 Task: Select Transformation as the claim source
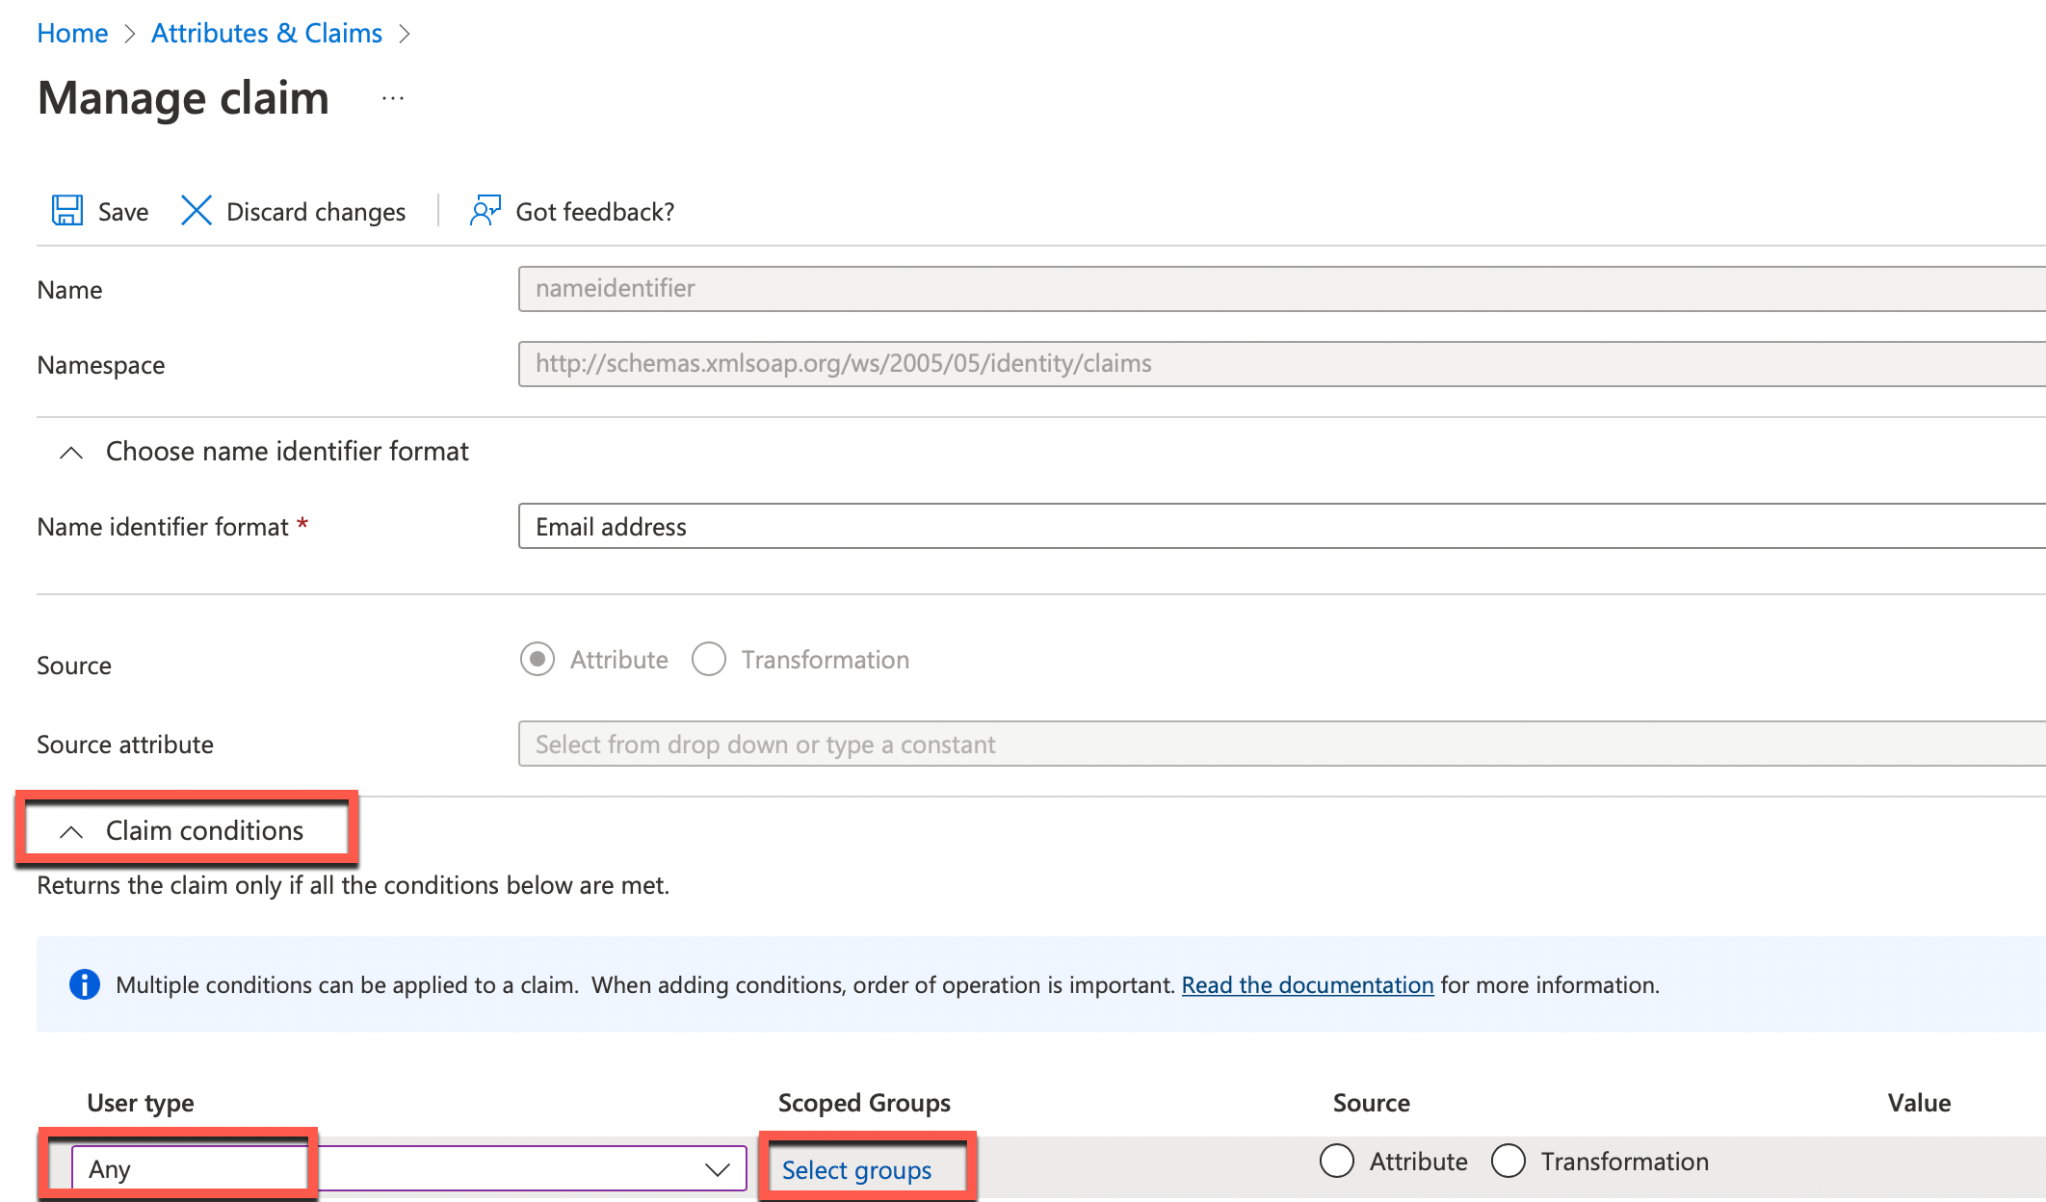pyautogui.click(x=709, y=659)
